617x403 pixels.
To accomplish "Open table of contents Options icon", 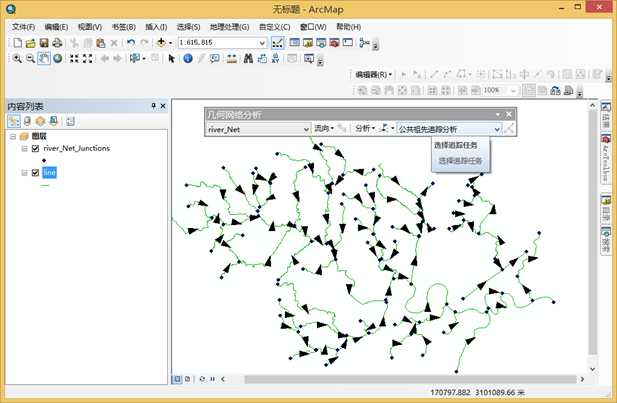I will click(x=70, y=121).
